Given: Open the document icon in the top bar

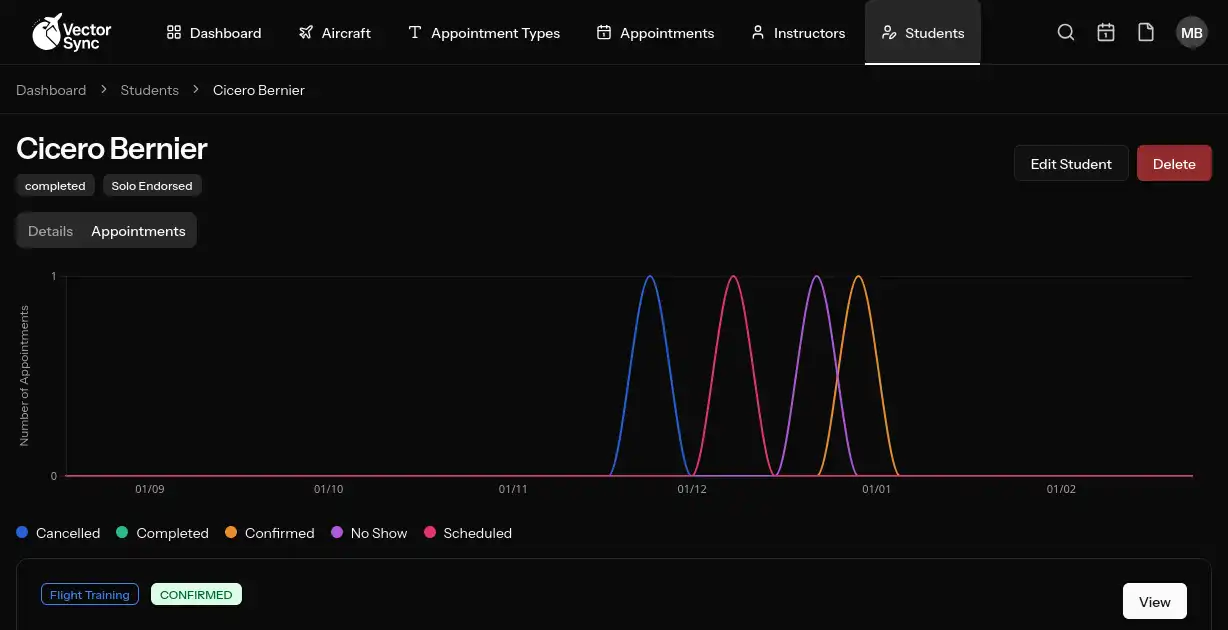Looking at the screenshot, I should pos(1146,32).
